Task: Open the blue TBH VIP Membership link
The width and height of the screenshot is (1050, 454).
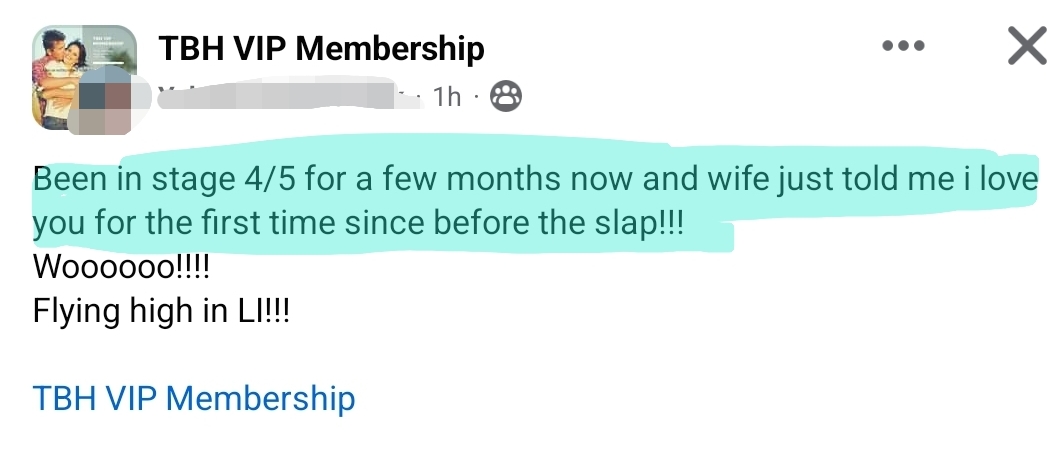Action: [x=194, y=398]
